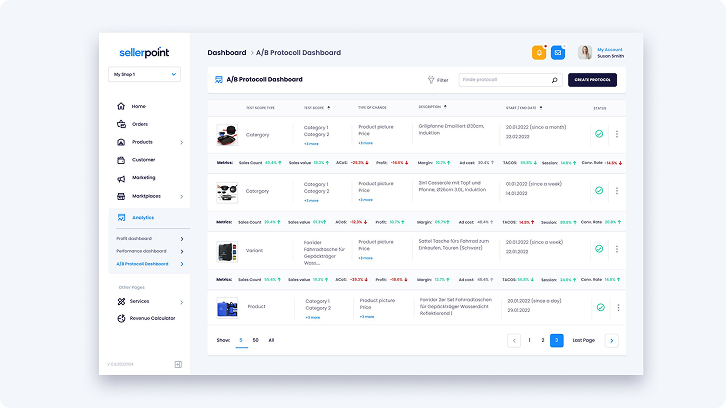The width and height of the screenshot is (726, 408).
Task: Click the Revenue Calculator icon
Action: [x=121, y=318]
